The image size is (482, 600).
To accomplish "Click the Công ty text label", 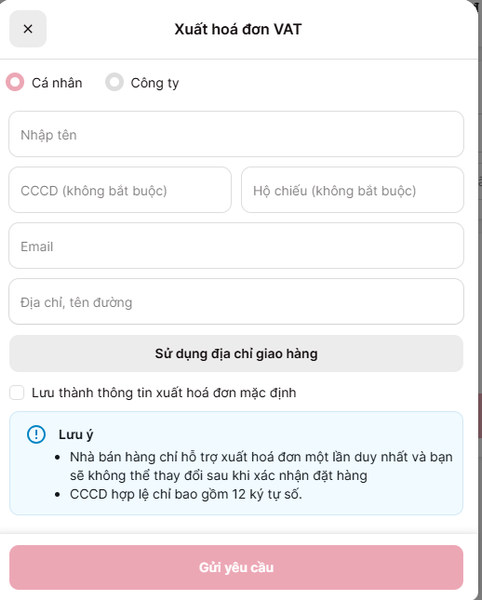I will pos(155,83).
